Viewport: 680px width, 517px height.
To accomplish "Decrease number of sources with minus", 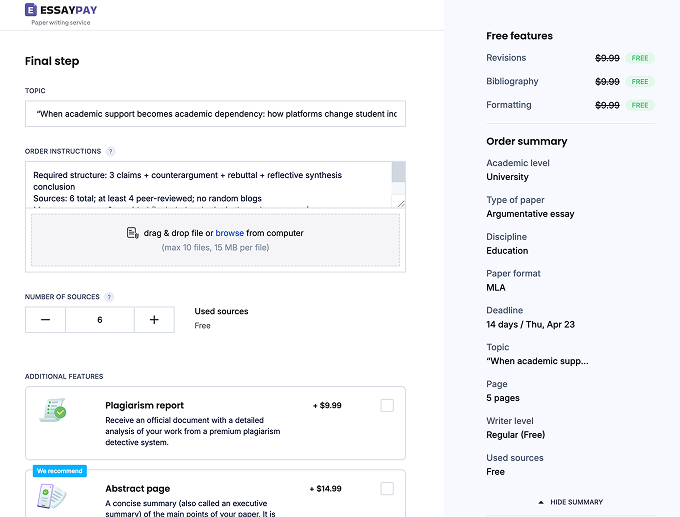I will pyautogui.click(x=45, y=320).
